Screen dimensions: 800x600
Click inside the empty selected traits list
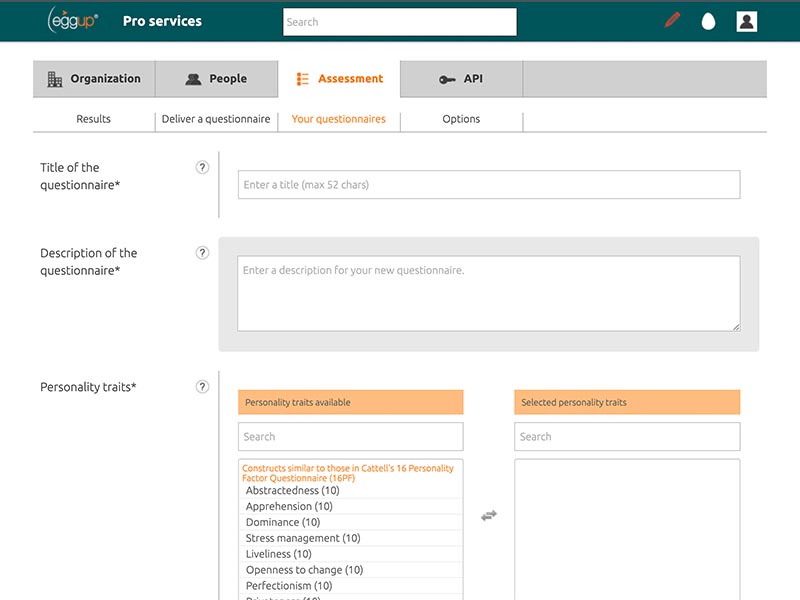tap(627, 530)
